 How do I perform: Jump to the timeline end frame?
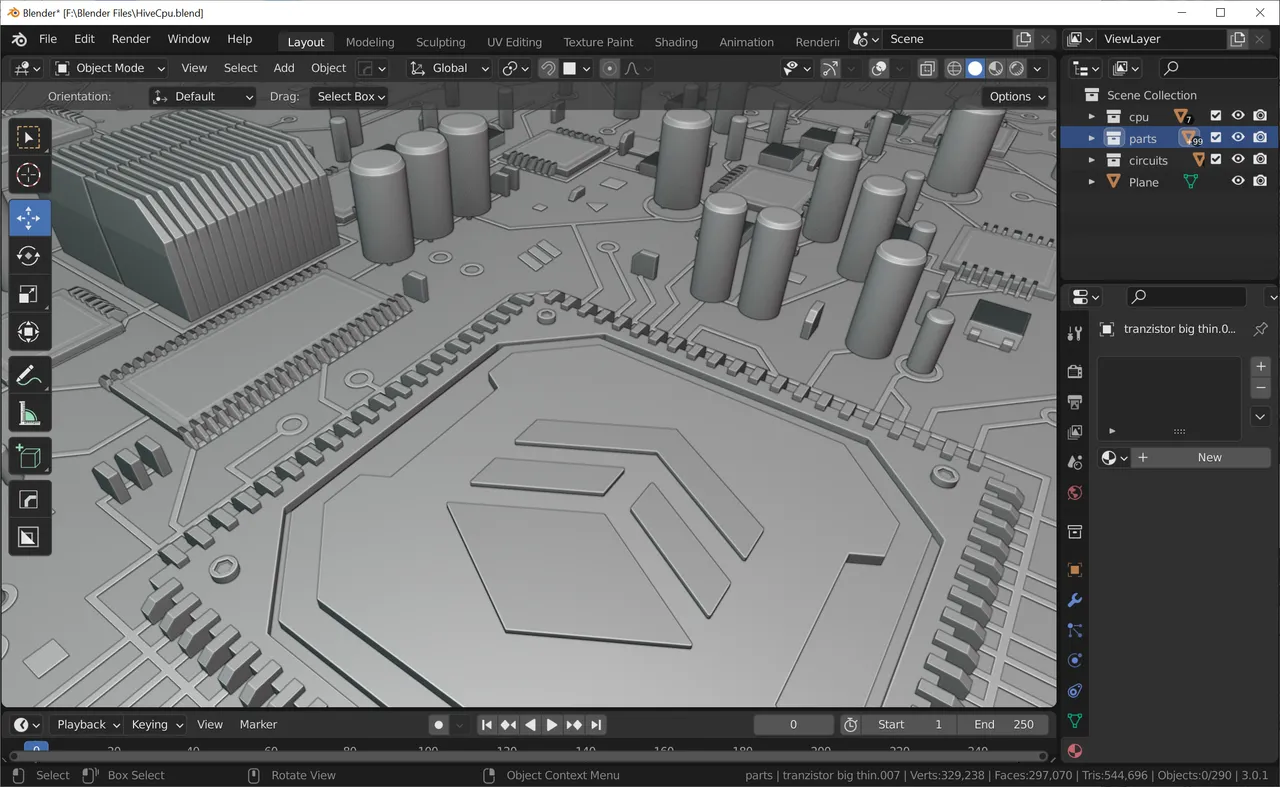coord(596,725)
